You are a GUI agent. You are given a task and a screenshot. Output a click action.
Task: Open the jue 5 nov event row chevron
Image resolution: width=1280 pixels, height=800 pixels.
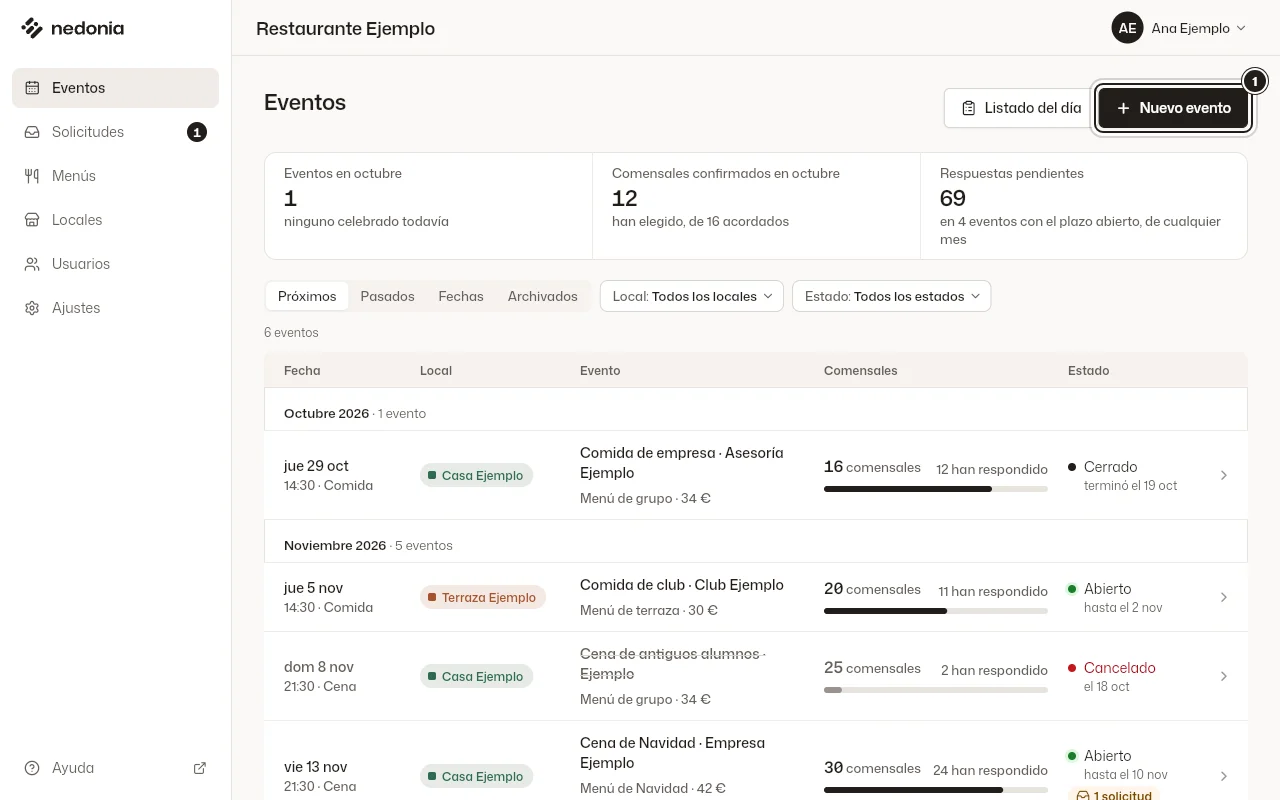tap(1224, 597)
